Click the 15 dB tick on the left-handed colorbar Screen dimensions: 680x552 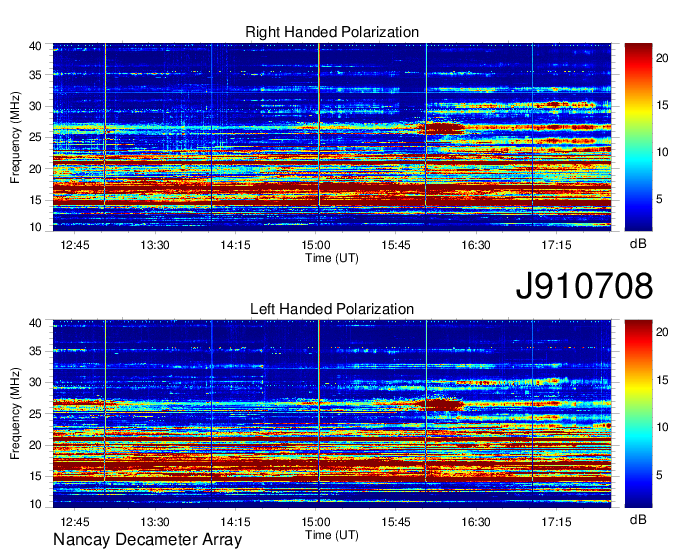(x=662, y=380)
